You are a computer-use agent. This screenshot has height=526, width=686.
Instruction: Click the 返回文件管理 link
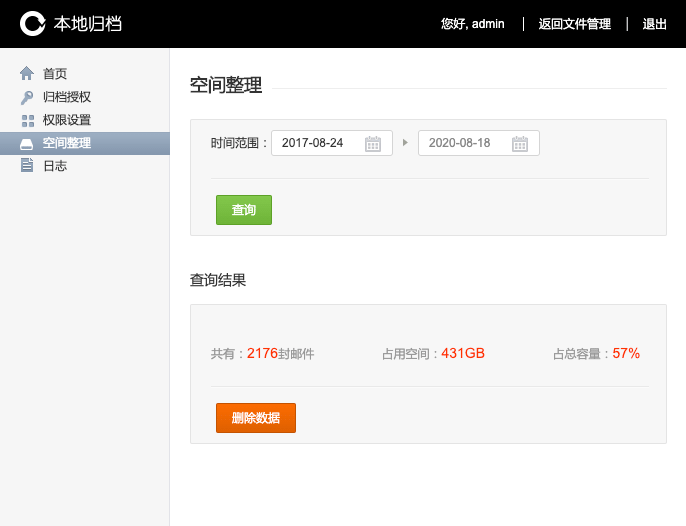[574, 24]
